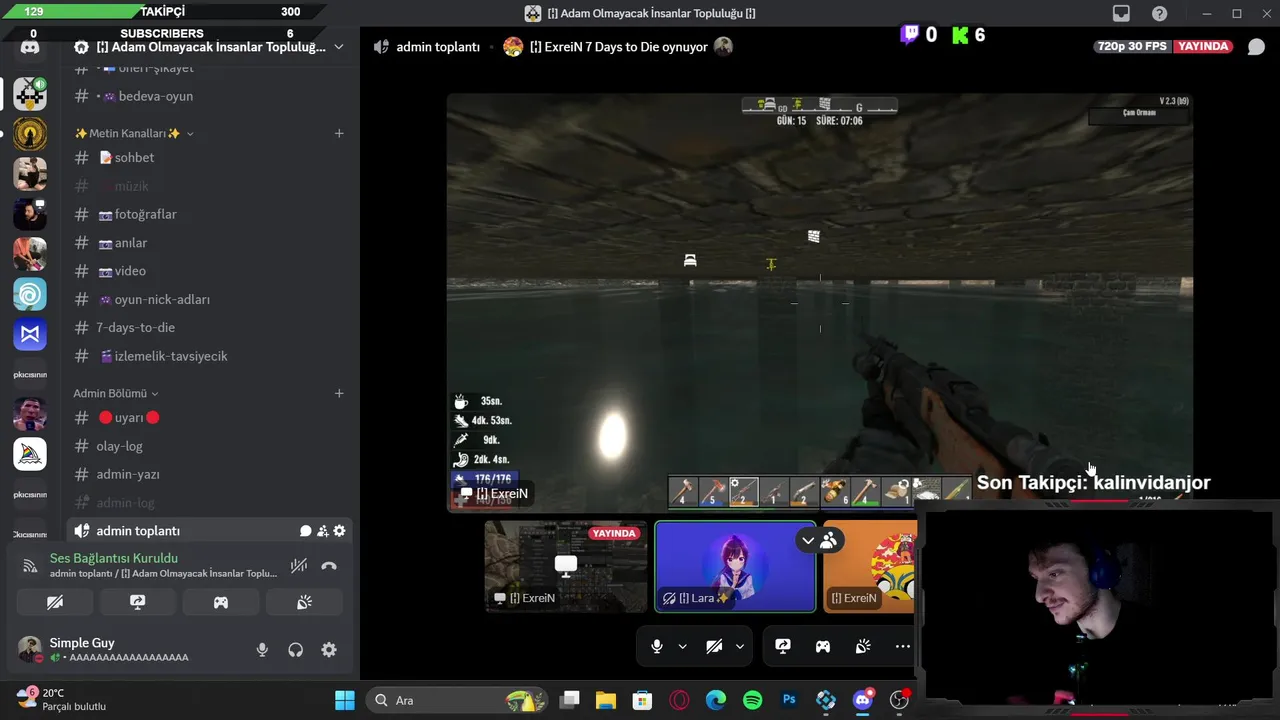Start an activity from voice panel
The image size is (1280, 720).
(x=221, y=602)
